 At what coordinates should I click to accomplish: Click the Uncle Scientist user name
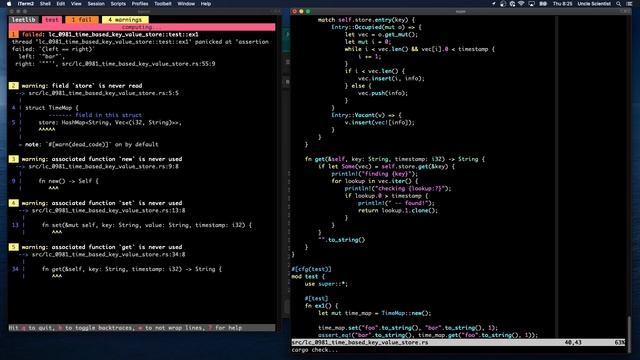coord(594,4)
